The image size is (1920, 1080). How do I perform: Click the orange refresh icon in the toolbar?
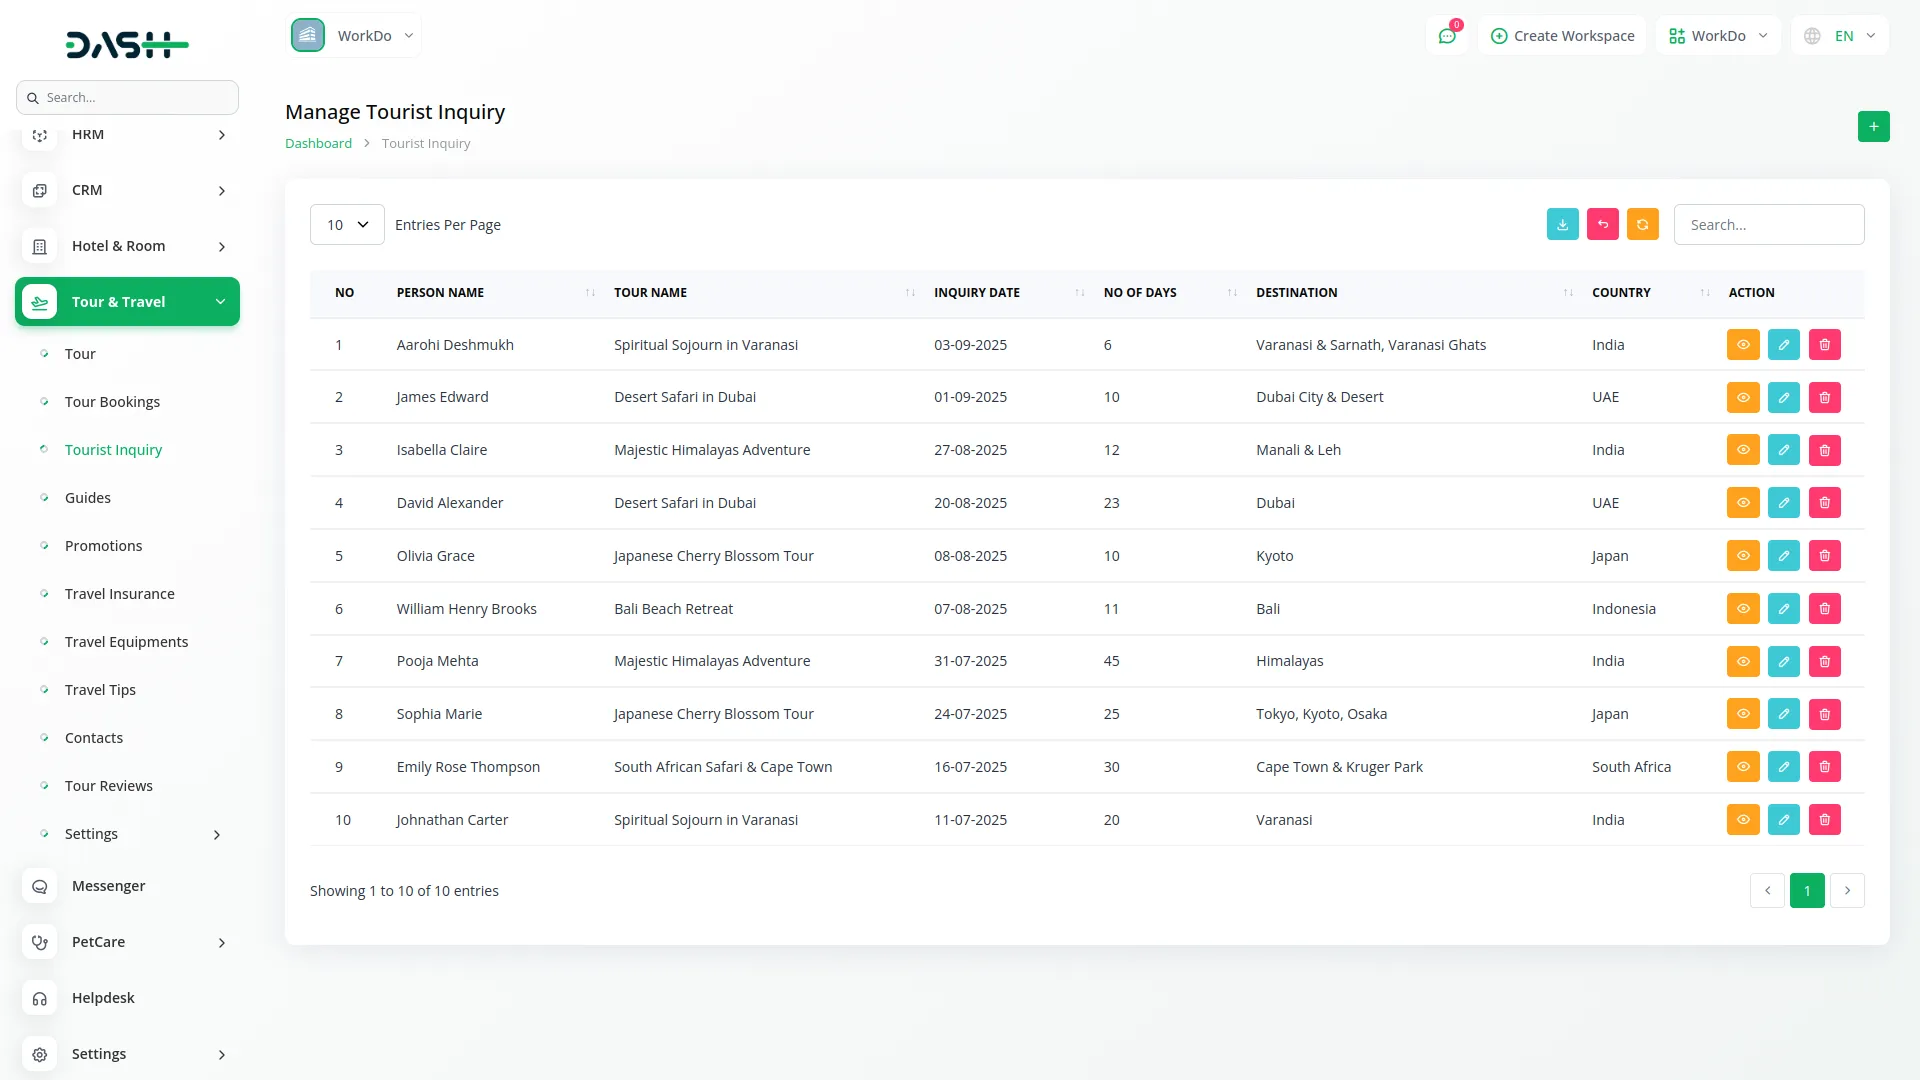(x=1642, y=224)
